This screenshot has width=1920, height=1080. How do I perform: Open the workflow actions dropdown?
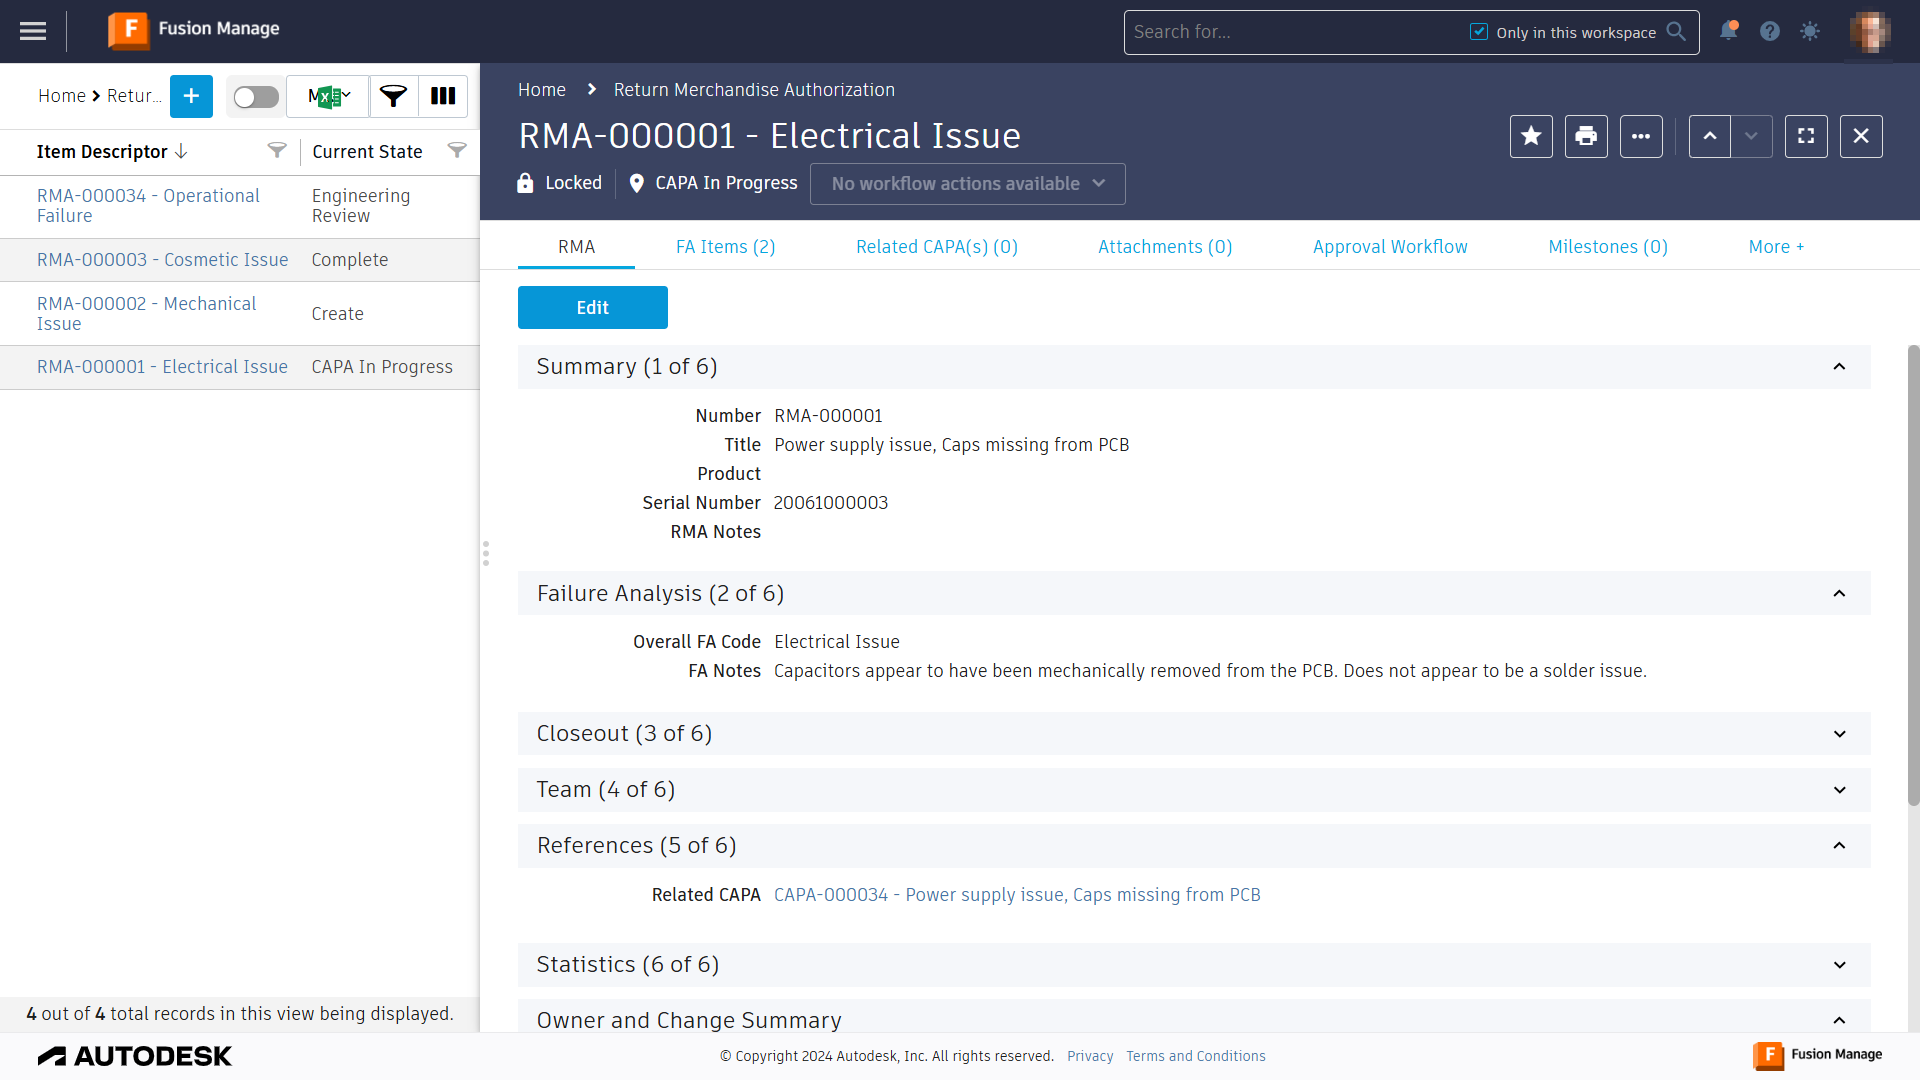[x=967, y=184]
